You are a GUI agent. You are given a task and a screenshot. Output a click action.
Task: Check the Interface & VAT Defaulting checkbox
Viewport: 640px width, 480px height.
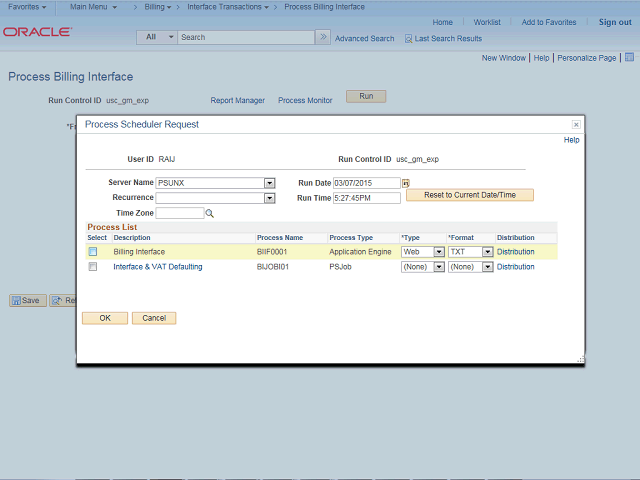(x=93, y=267)
